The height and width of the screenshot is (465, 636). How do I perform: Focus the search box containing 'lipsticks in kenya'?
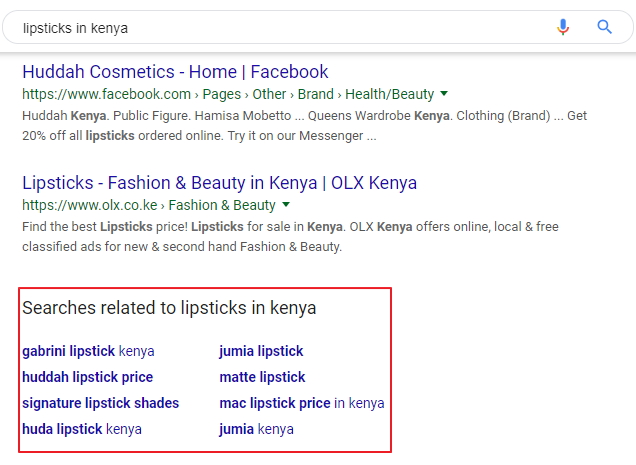pyautogui.click(x=318, y=28)
